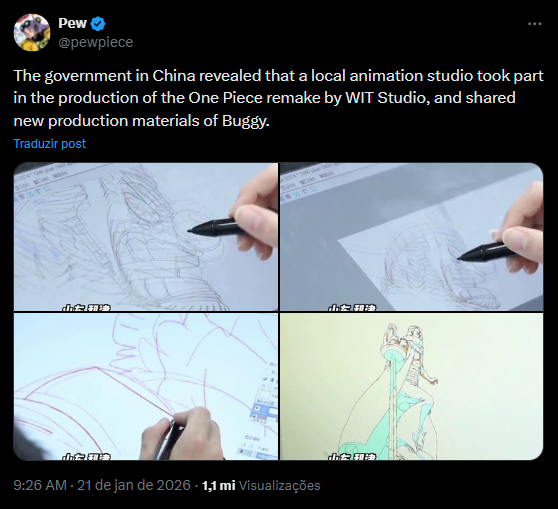The height and width of the screenshot is (509, 558).
Task: Click Chinese subtitle in top-left image
Action: 86,308
